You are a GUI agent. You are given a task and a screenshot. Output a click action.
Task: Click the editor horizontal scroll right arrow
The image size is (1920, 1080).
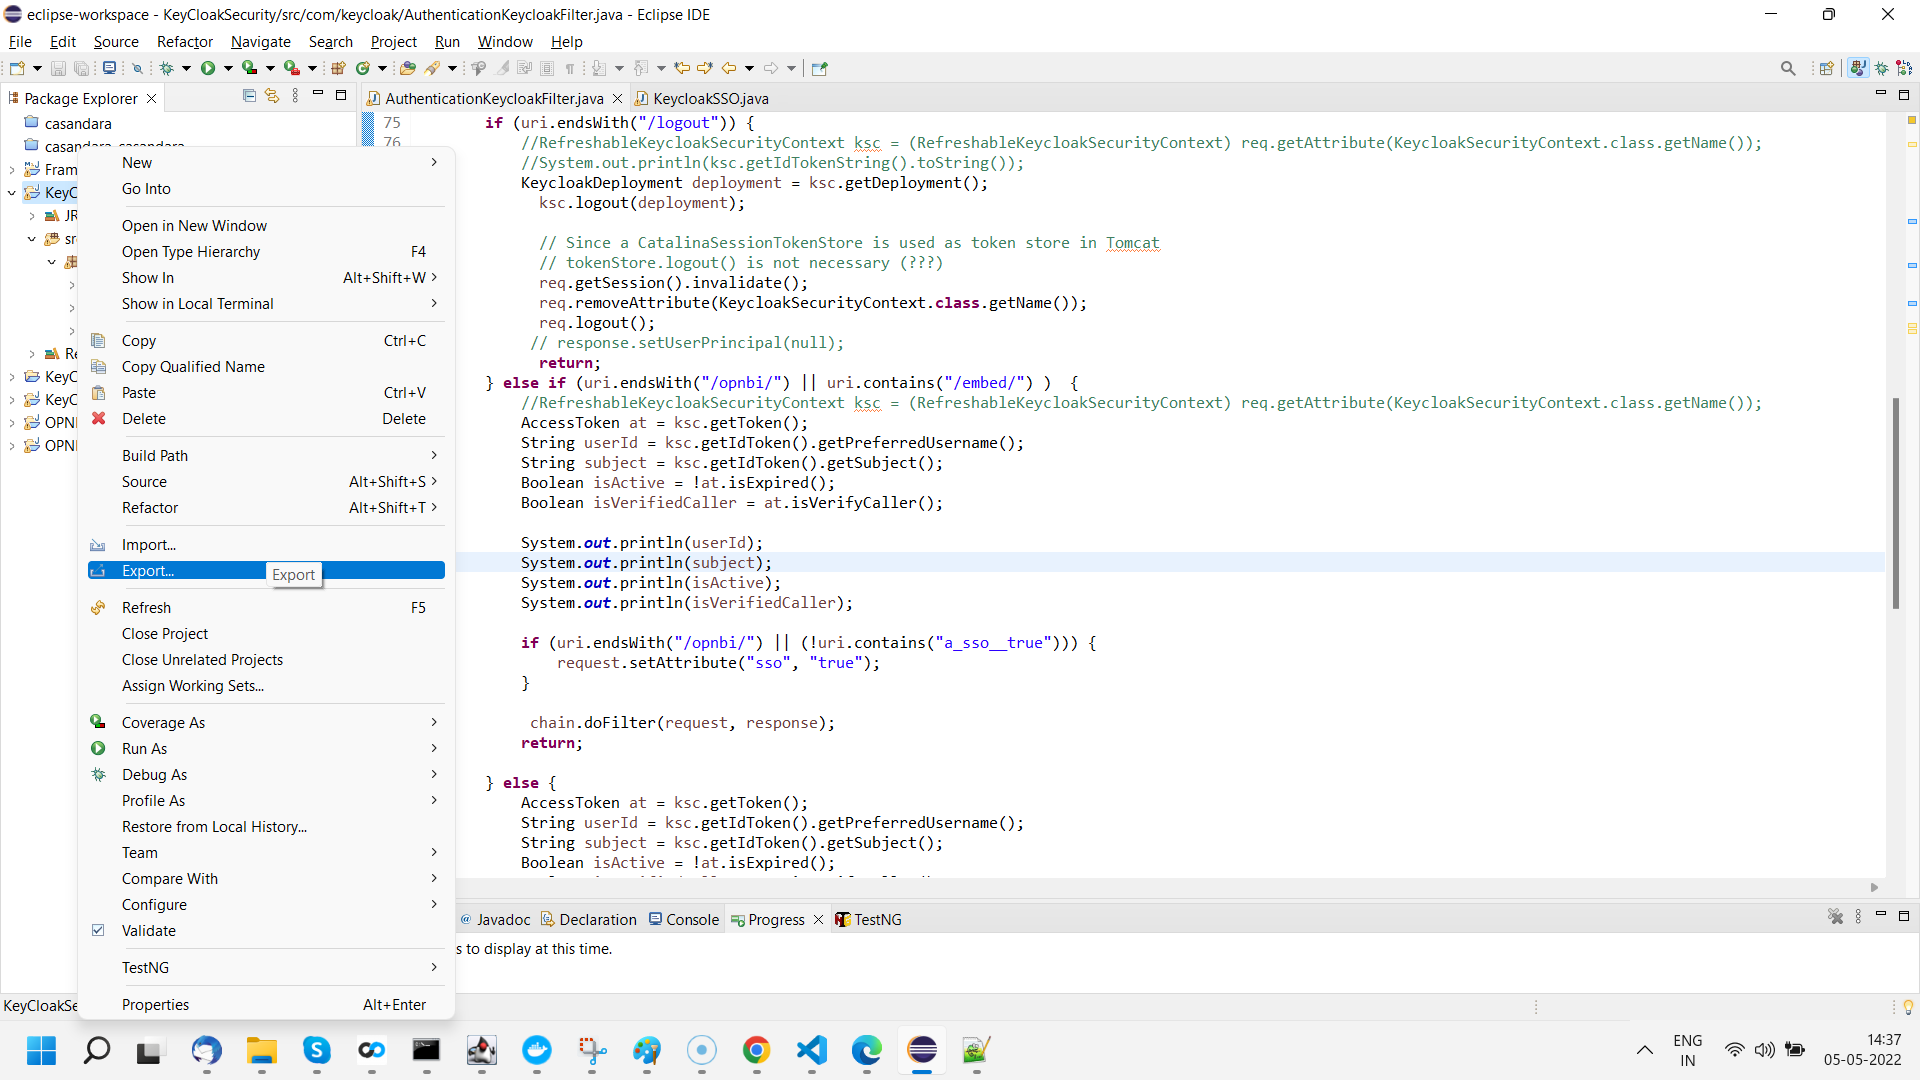(x=1874, y=887)
